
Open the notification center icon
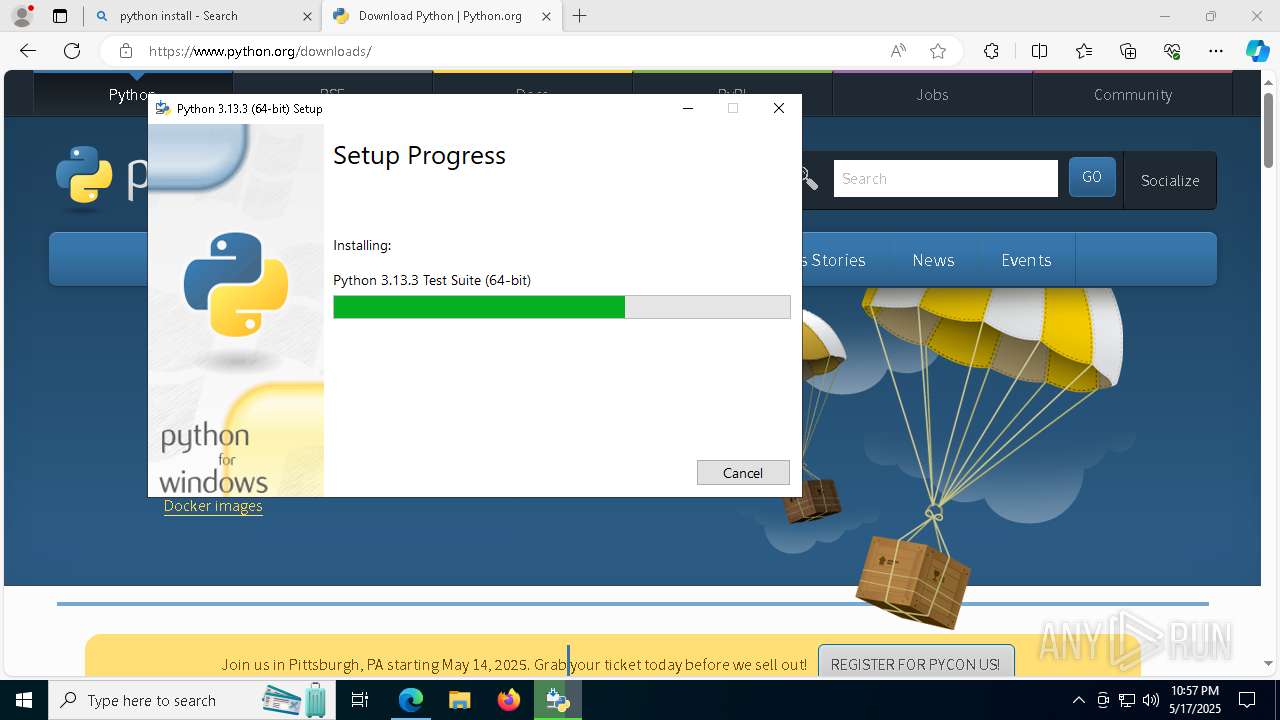1248,700
